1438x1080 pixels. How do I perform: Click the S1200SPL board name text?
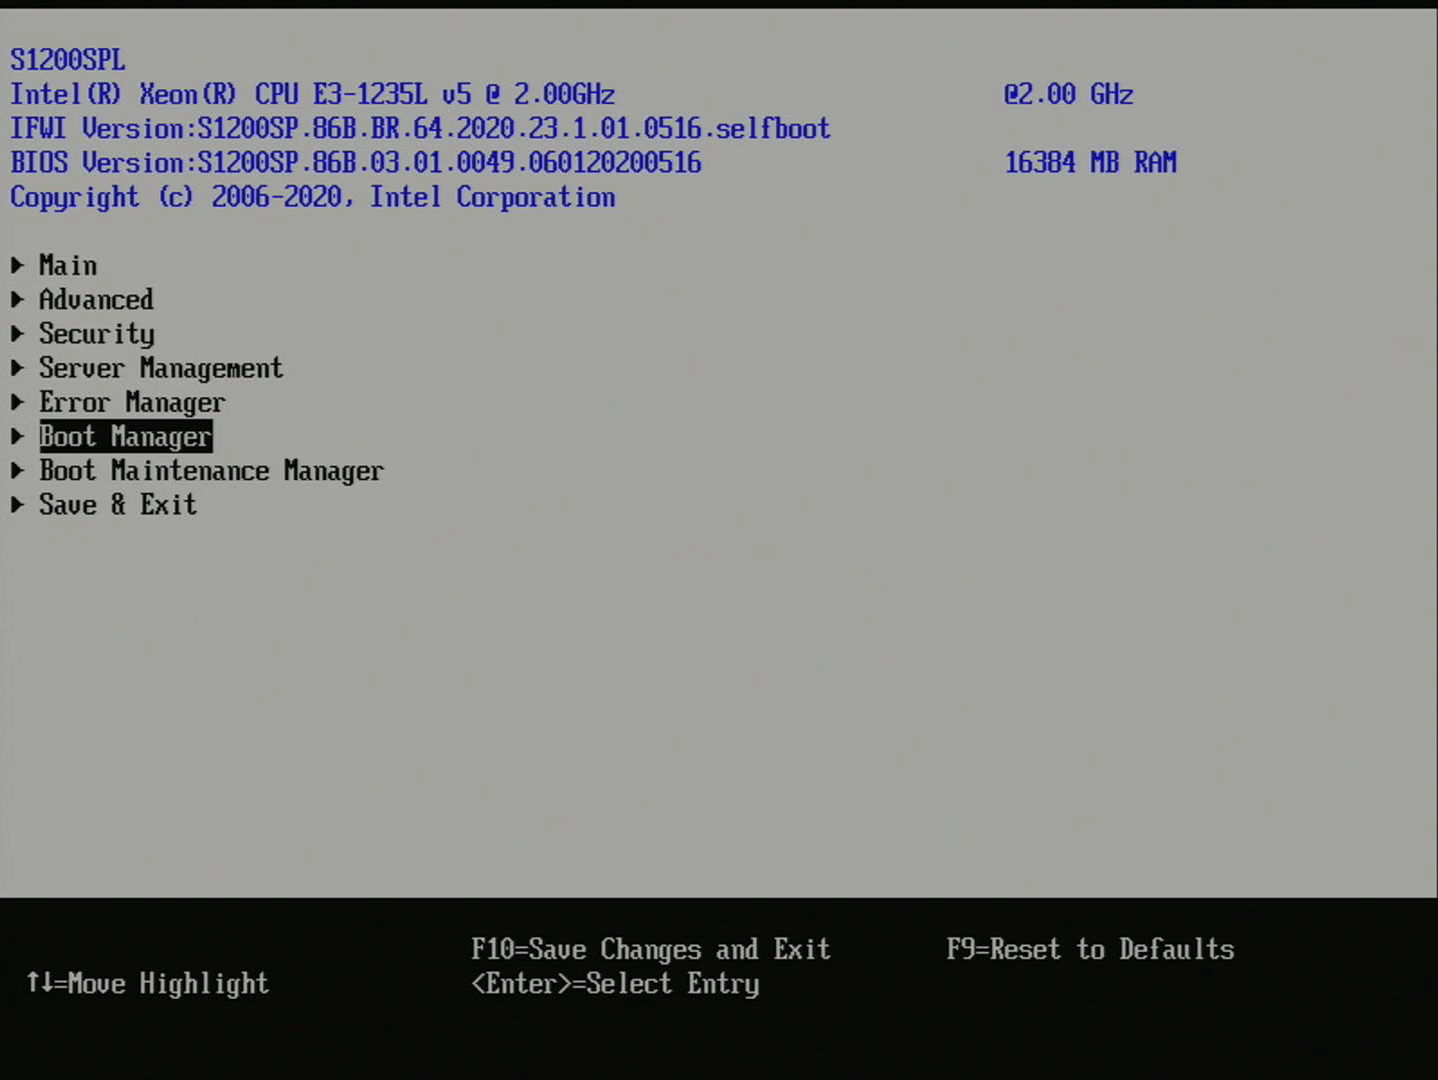(68, 60)
